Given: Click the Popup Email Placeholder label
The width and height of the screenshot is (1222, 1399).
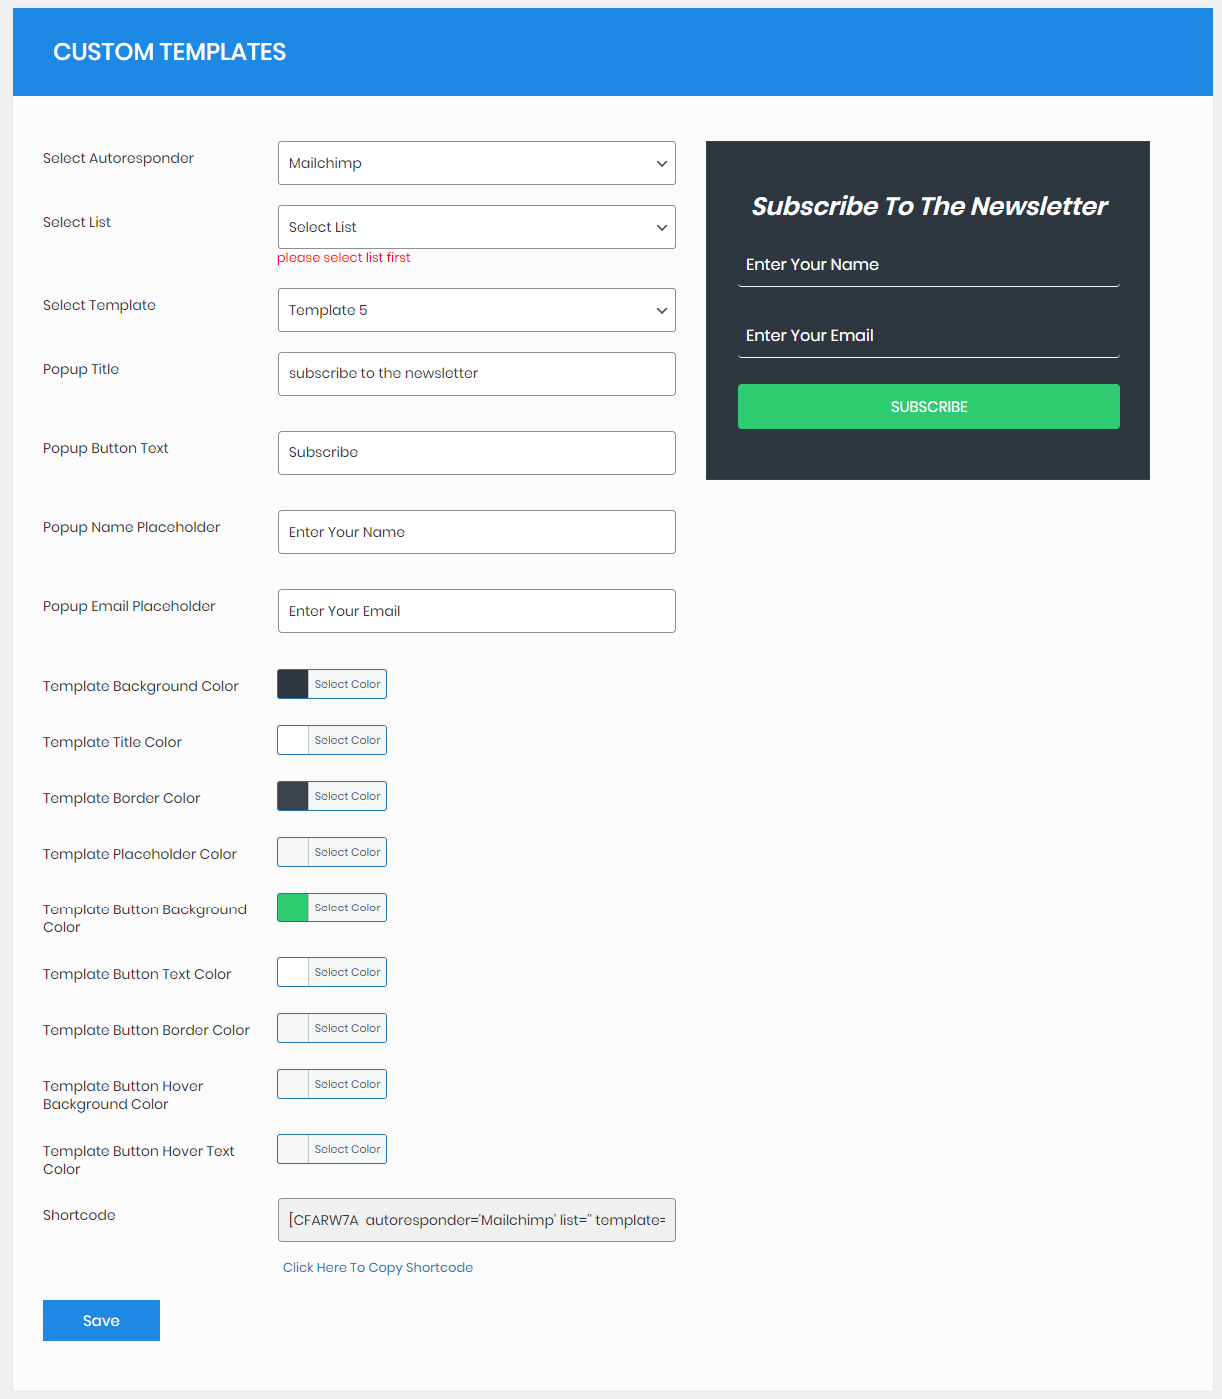Looking at the screenshot, I should tap(129, 606).
